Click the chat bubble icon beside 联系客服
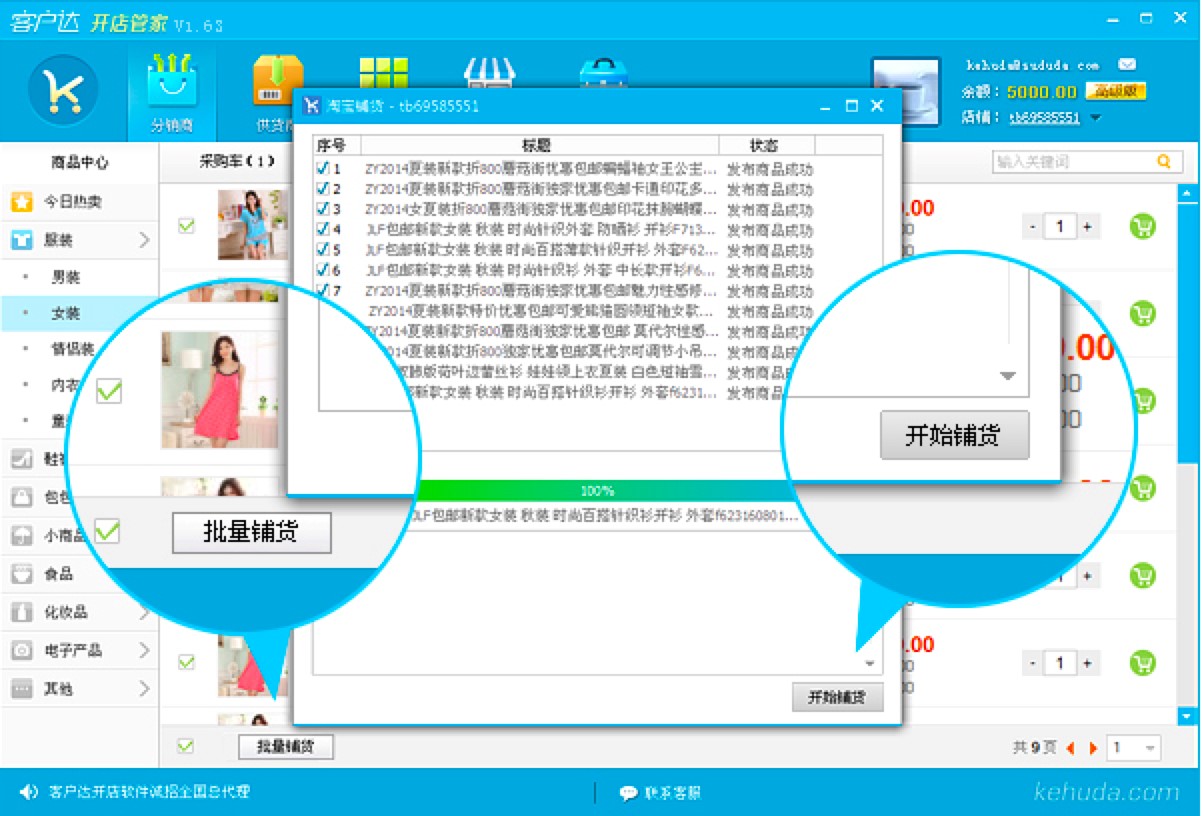The width and height of the screenshot is (1202, 816). [628, 793]
